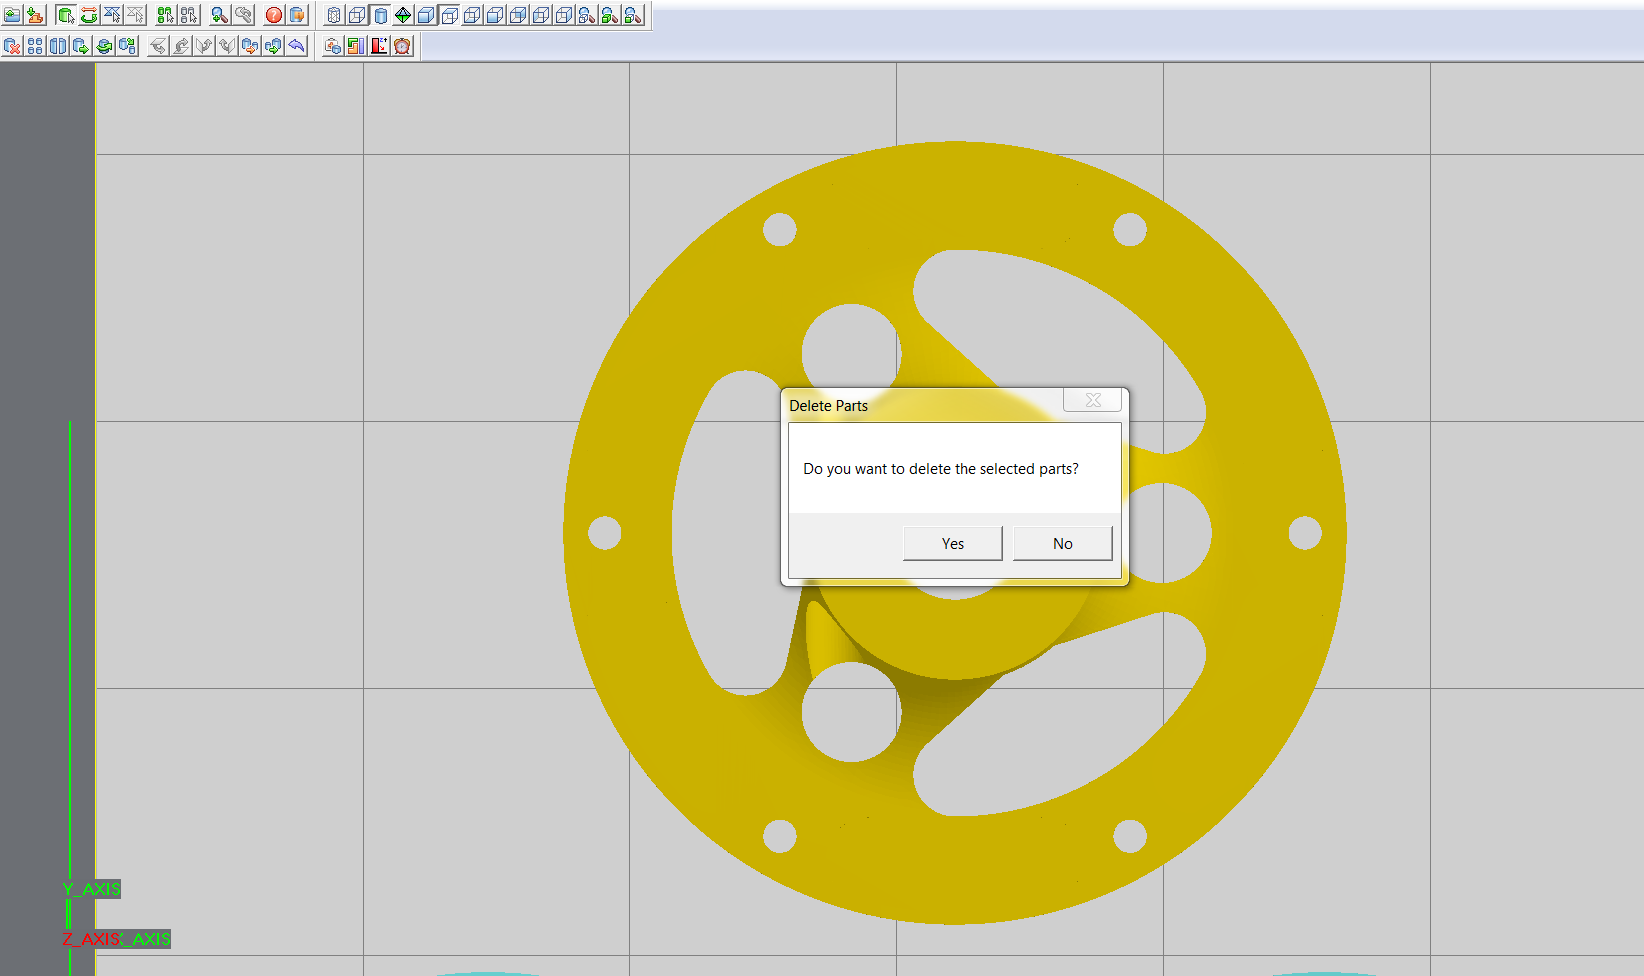Click No in Delete Parts dialog

click(x=1062, y=543)
